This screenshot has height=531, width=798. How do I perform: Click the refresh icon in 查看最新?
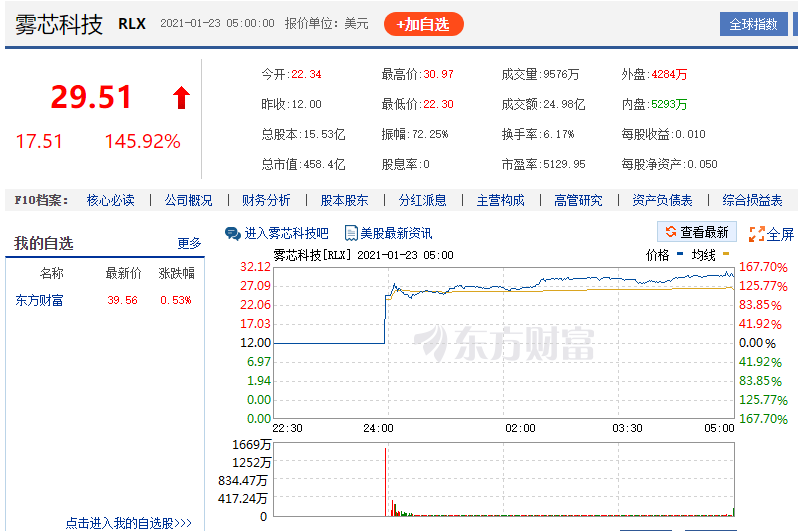671,232
